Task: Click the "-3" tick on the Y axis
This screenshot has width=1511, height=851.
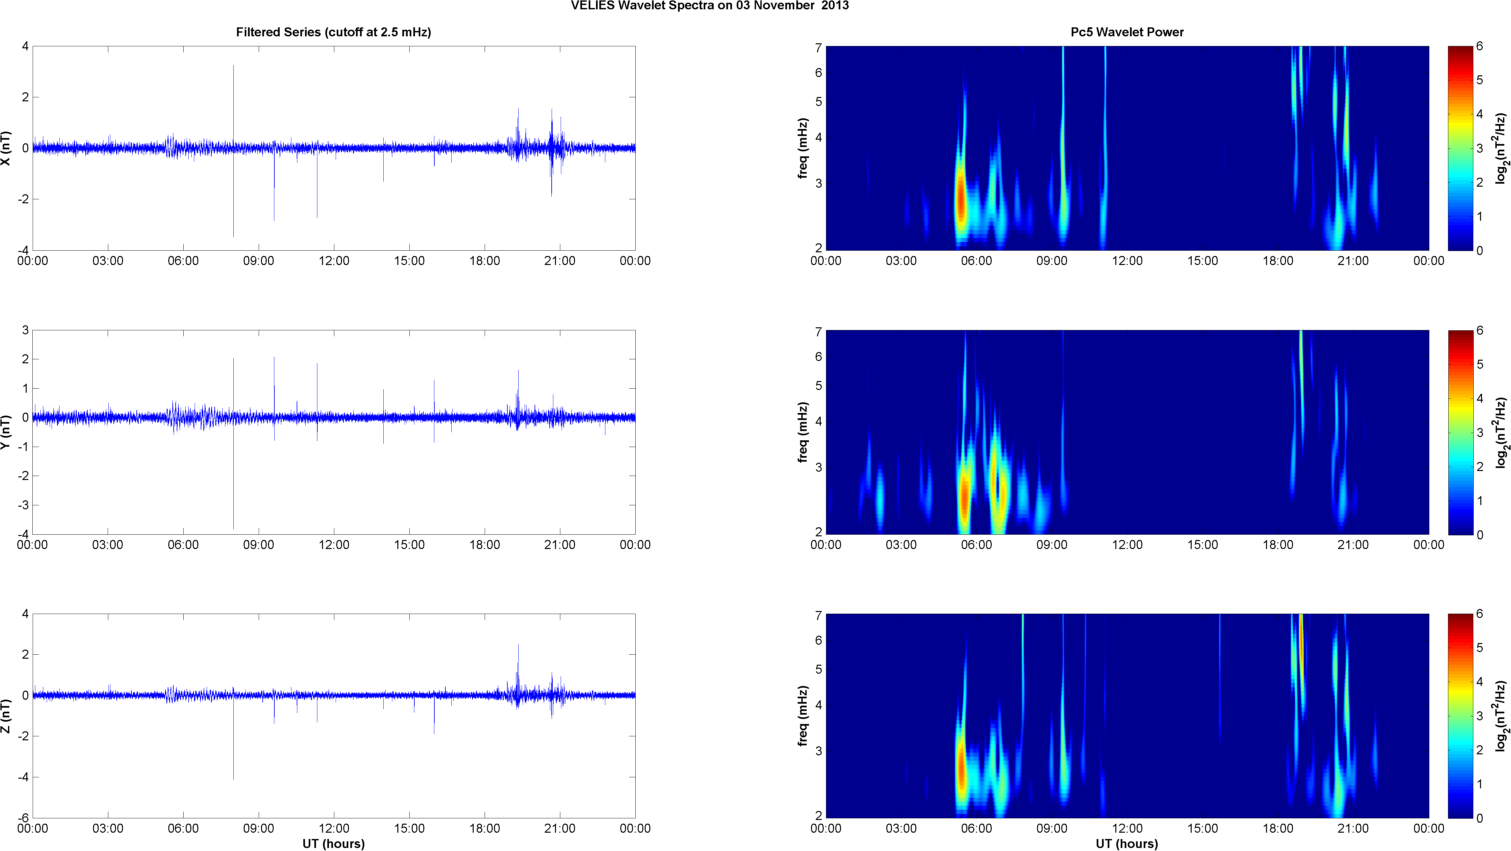Action: (22, 505)
